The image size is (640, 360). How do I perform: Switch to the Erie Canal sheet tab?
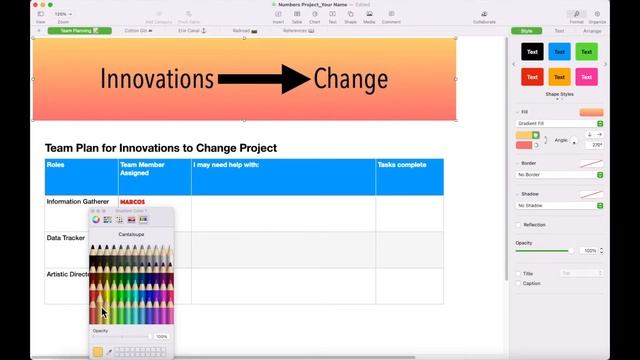point(192,31)
